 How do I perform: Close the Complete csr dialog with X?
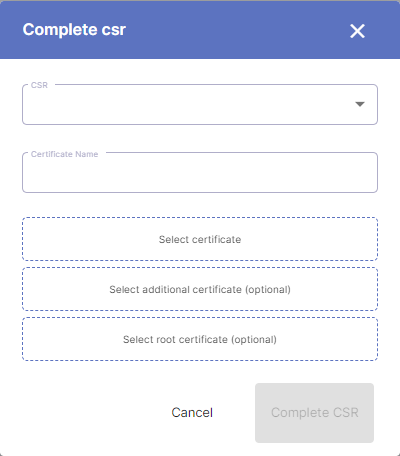tap(357, 31)
